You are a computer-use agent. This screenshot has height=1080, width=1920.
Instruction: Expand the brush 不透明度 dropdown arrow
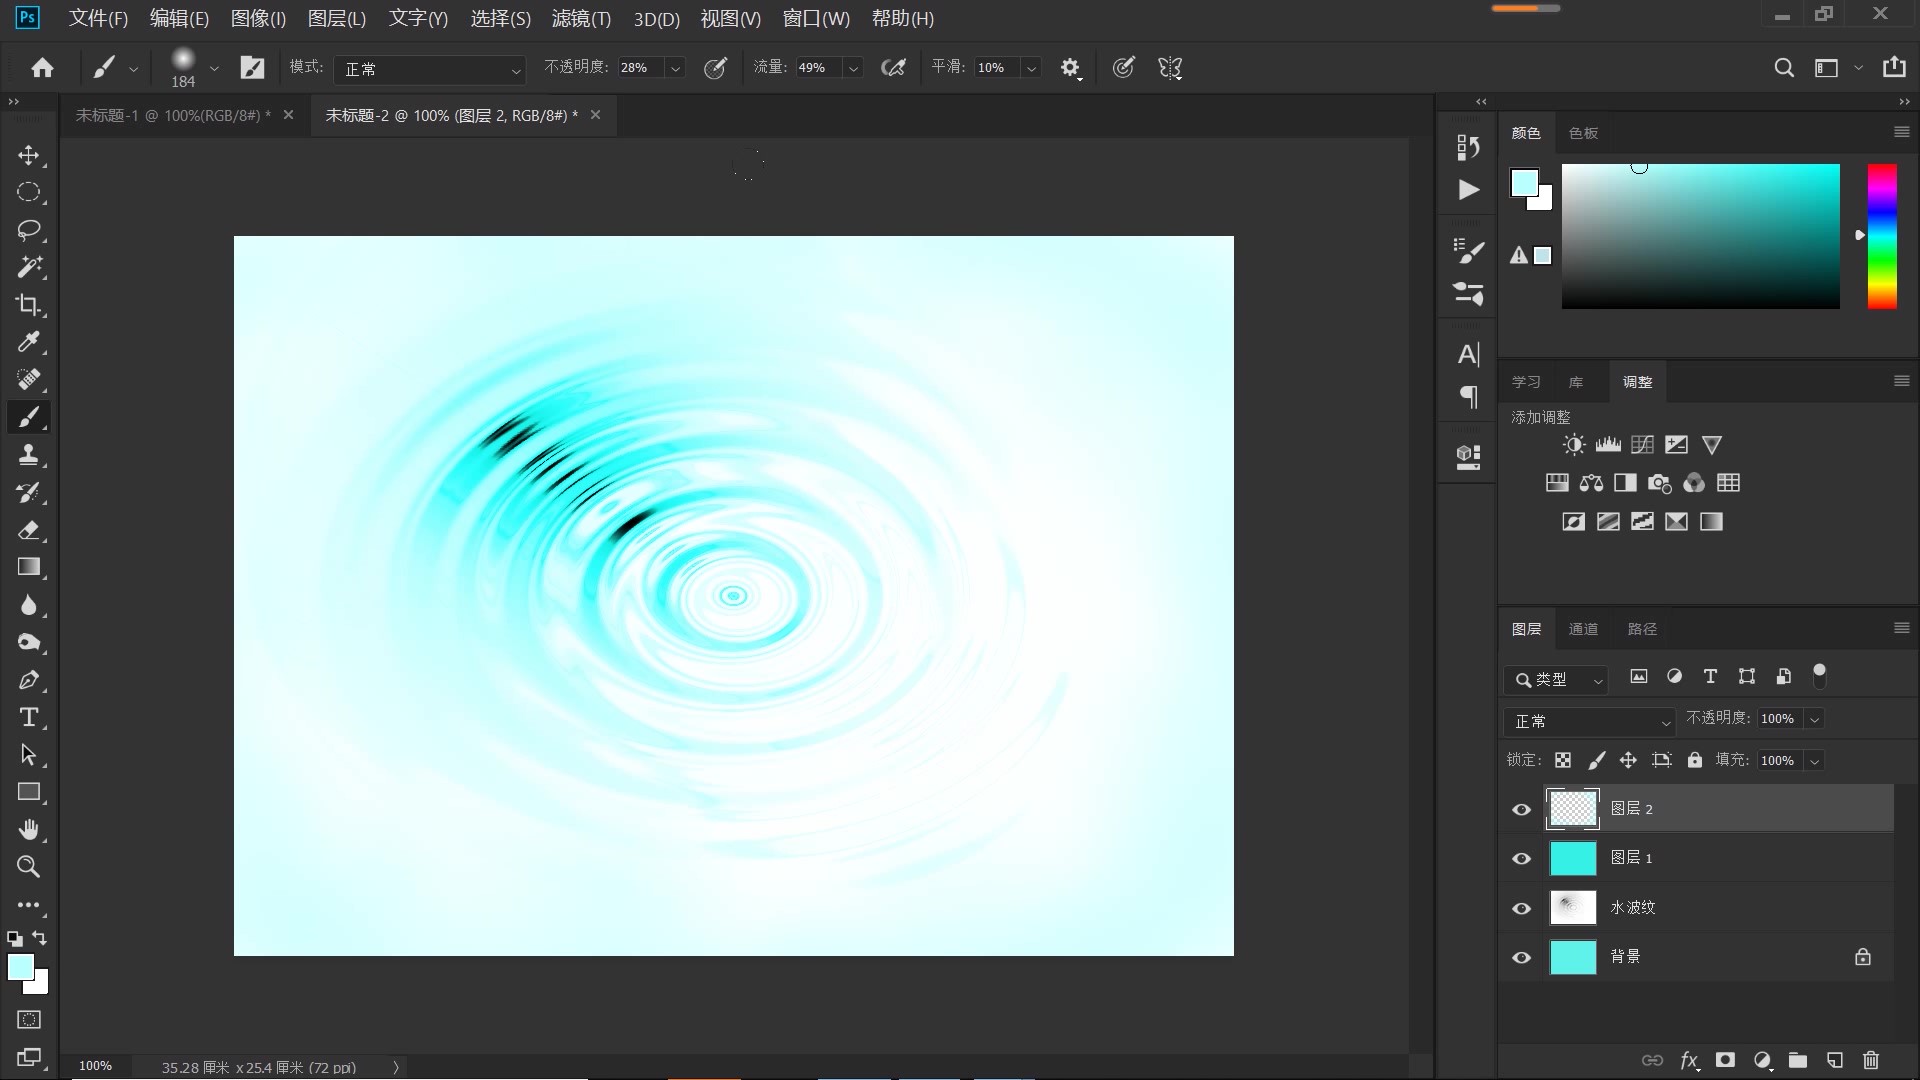click(x=676, y=69)
